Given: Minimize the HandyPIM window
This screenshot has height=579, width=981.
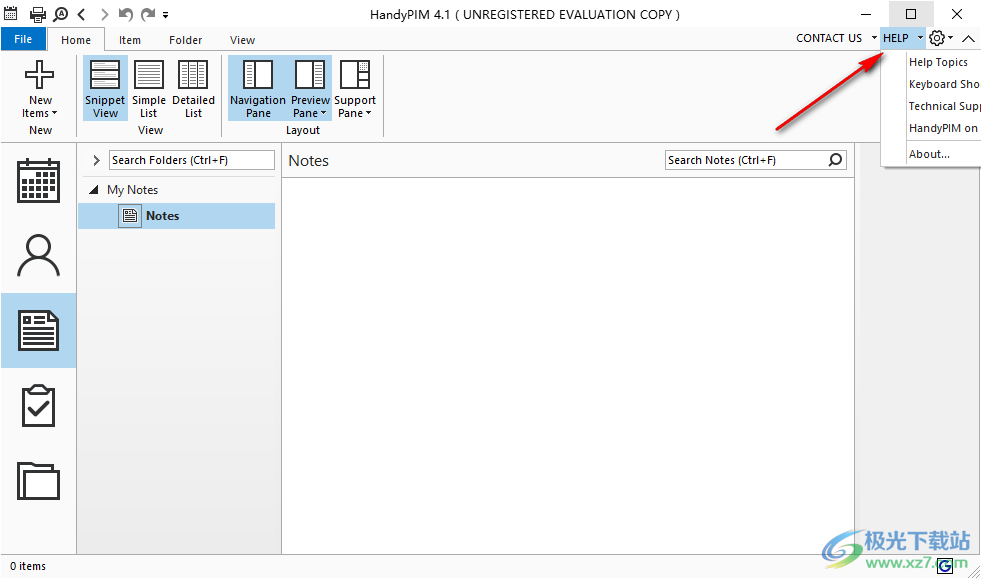Looking at the screenshot, I should pos(866,14).
